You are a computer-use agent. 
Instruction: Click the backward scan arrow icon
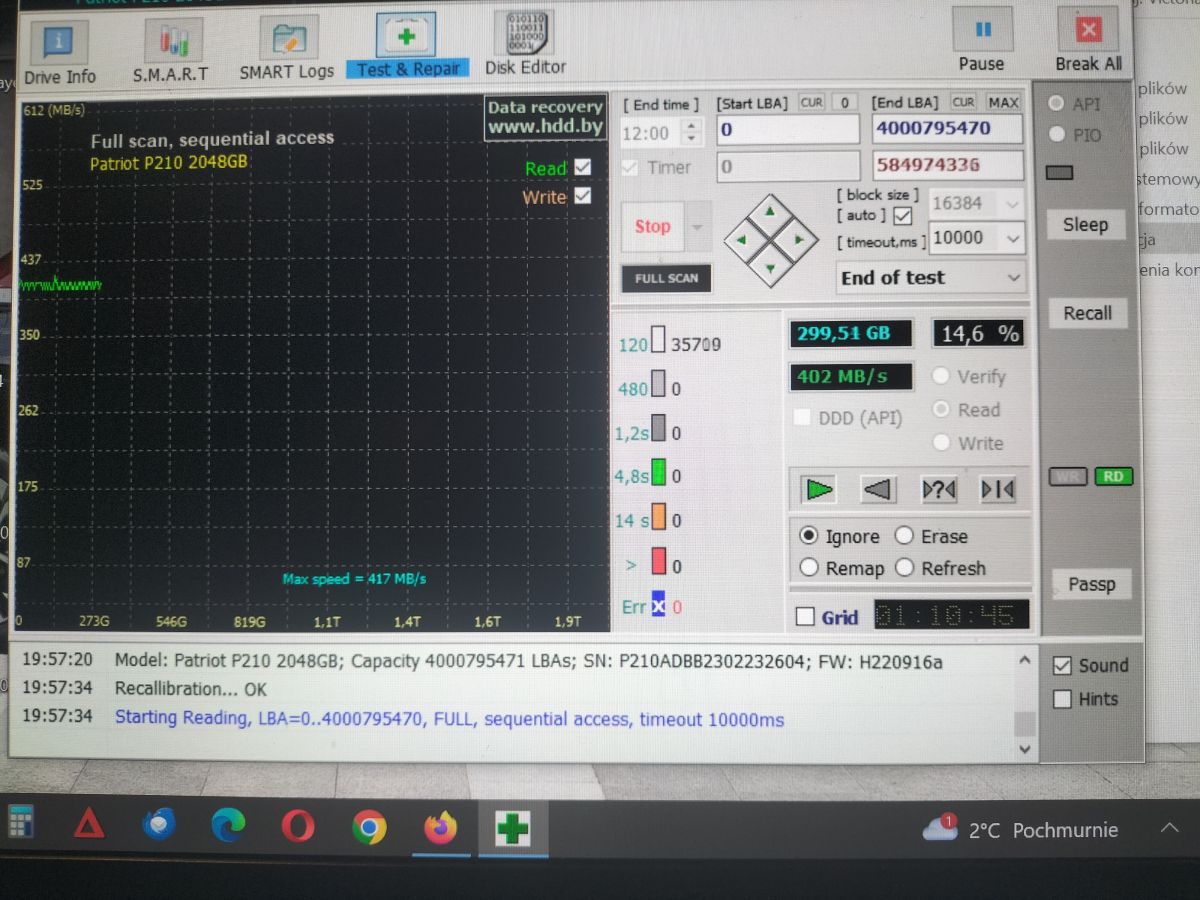pyautogui.click(x=878, y=489)
